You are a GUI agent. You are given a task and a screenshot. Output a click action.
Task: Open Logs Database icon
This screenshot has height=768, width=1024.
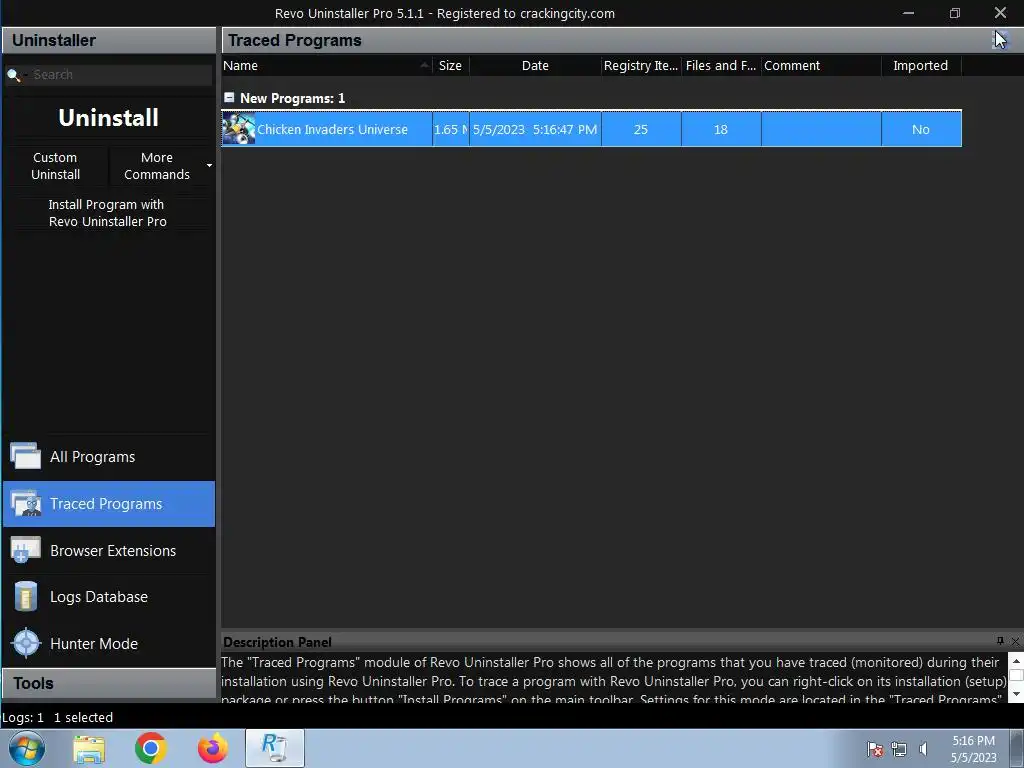coord(25,596)
